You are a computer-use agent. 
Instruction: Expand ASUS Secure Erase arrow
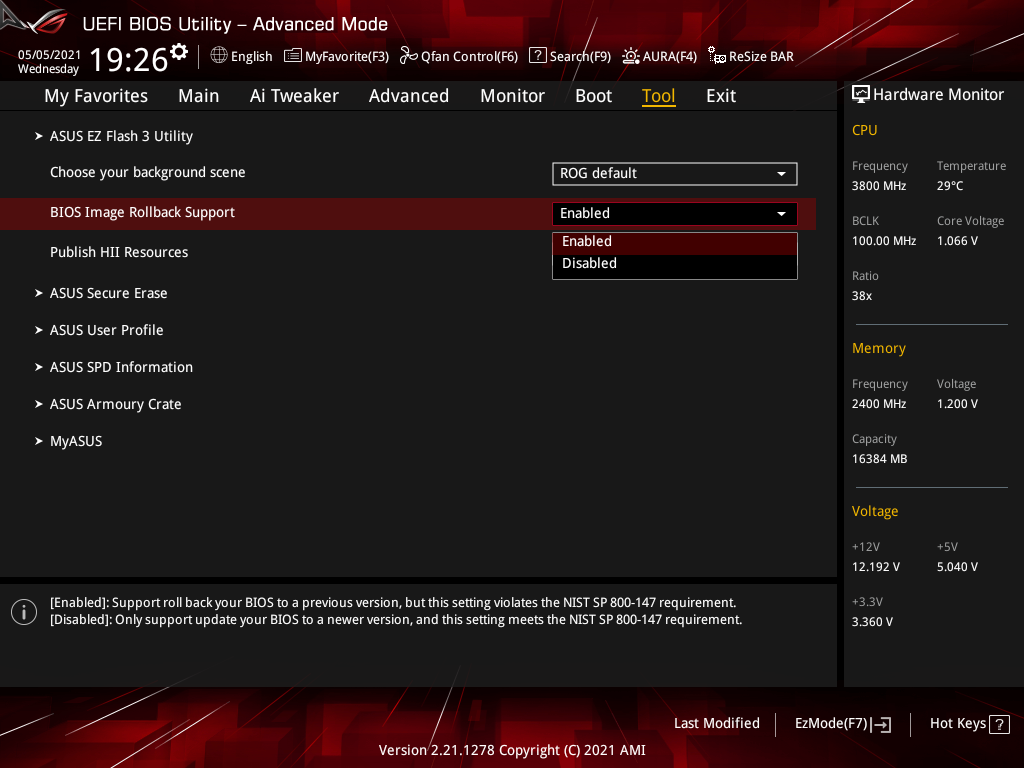(39, 293)
